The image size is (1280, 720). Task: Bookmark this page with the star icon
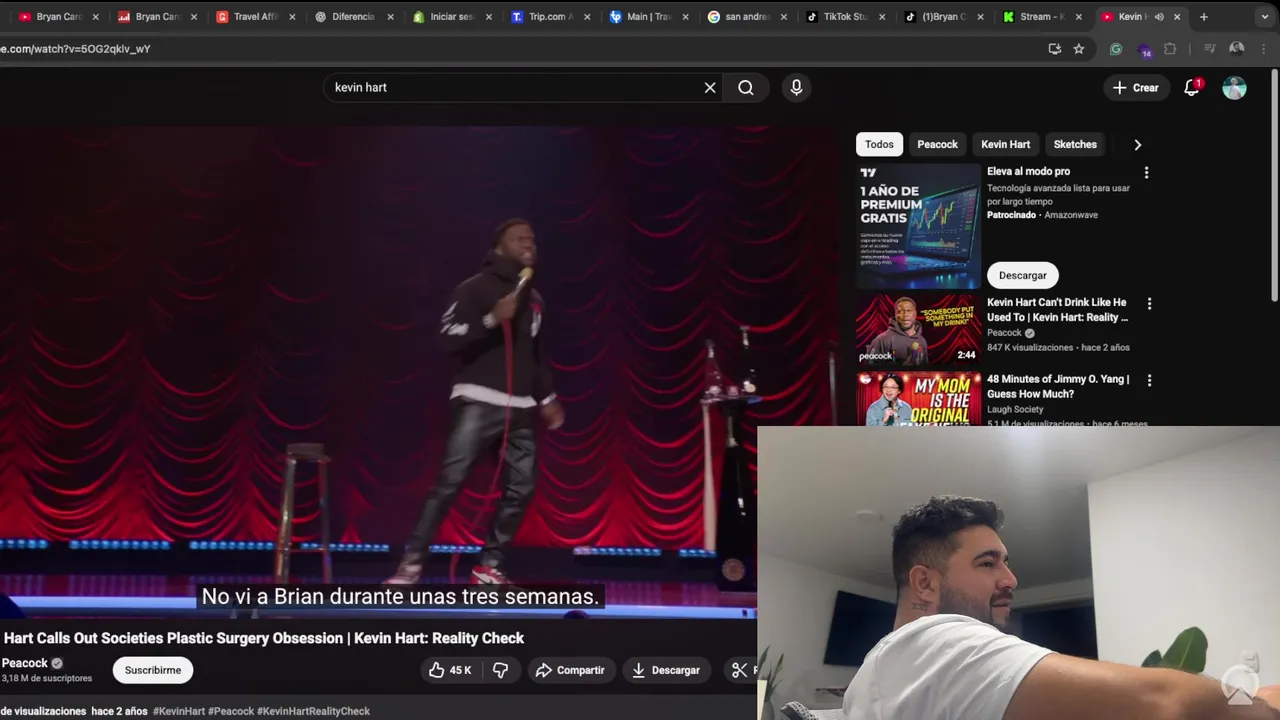pos(1079,49)
